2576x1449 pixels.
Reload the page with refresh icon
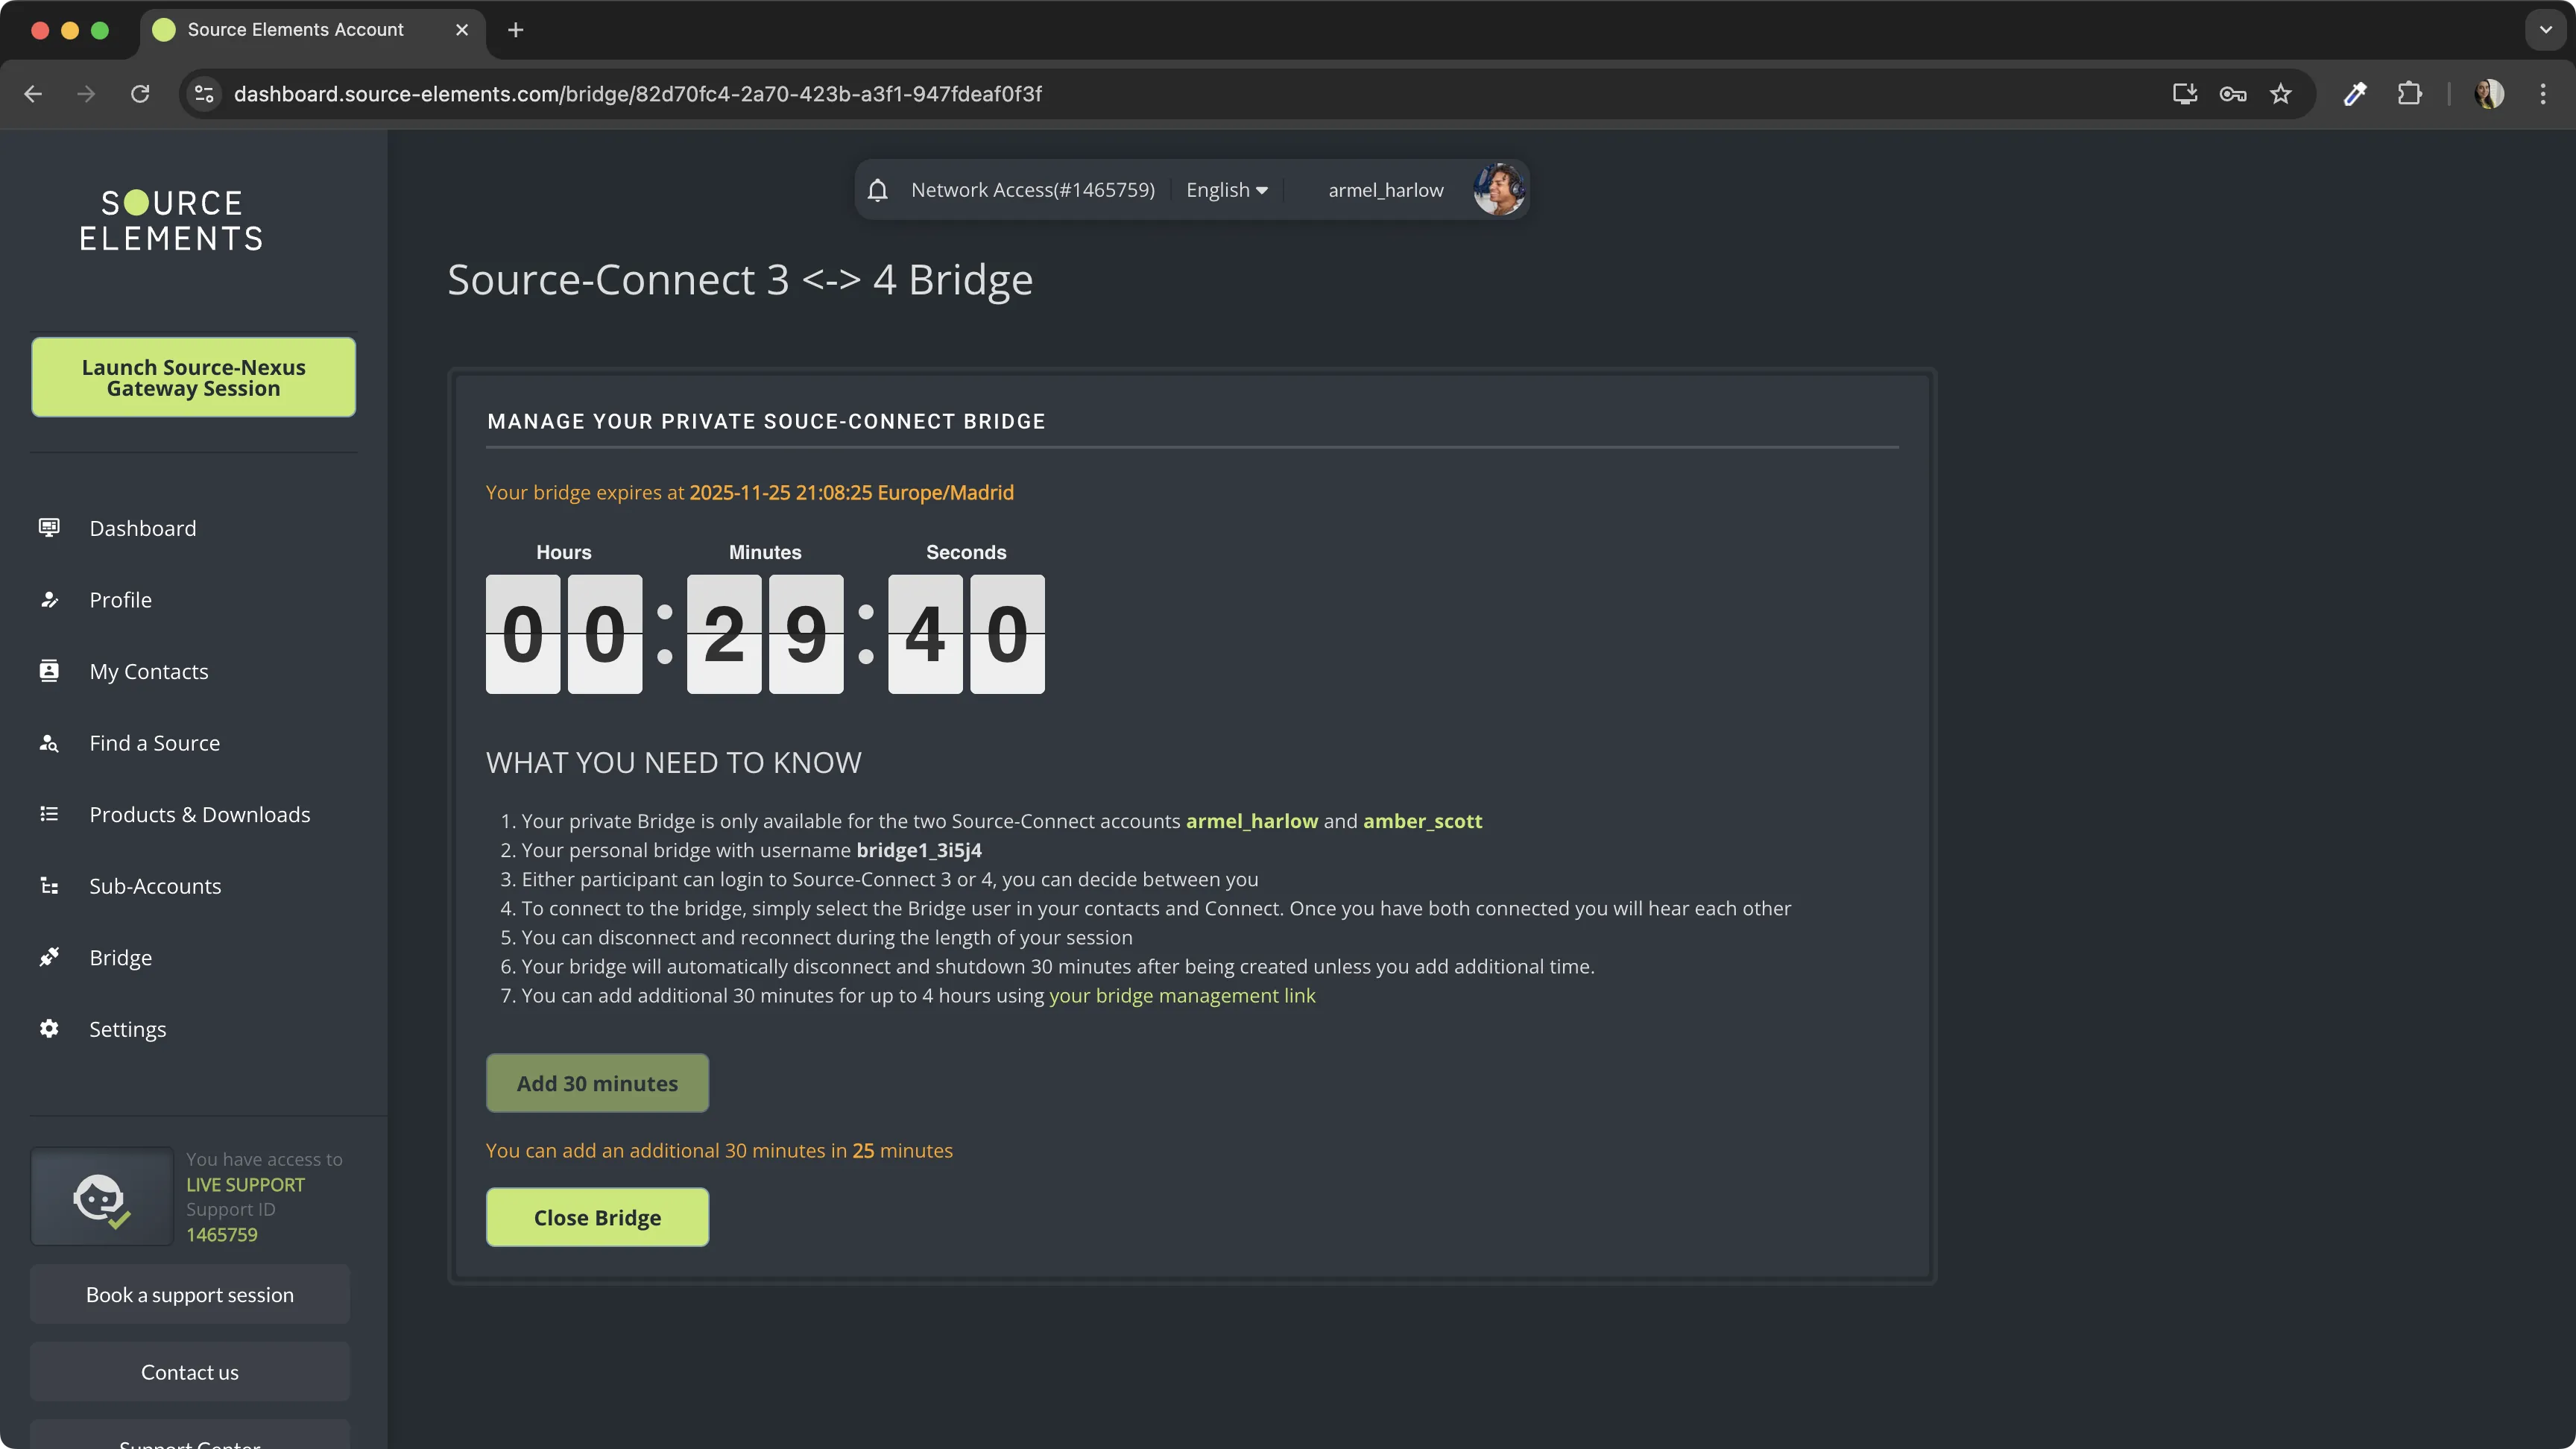click(140, 94)
